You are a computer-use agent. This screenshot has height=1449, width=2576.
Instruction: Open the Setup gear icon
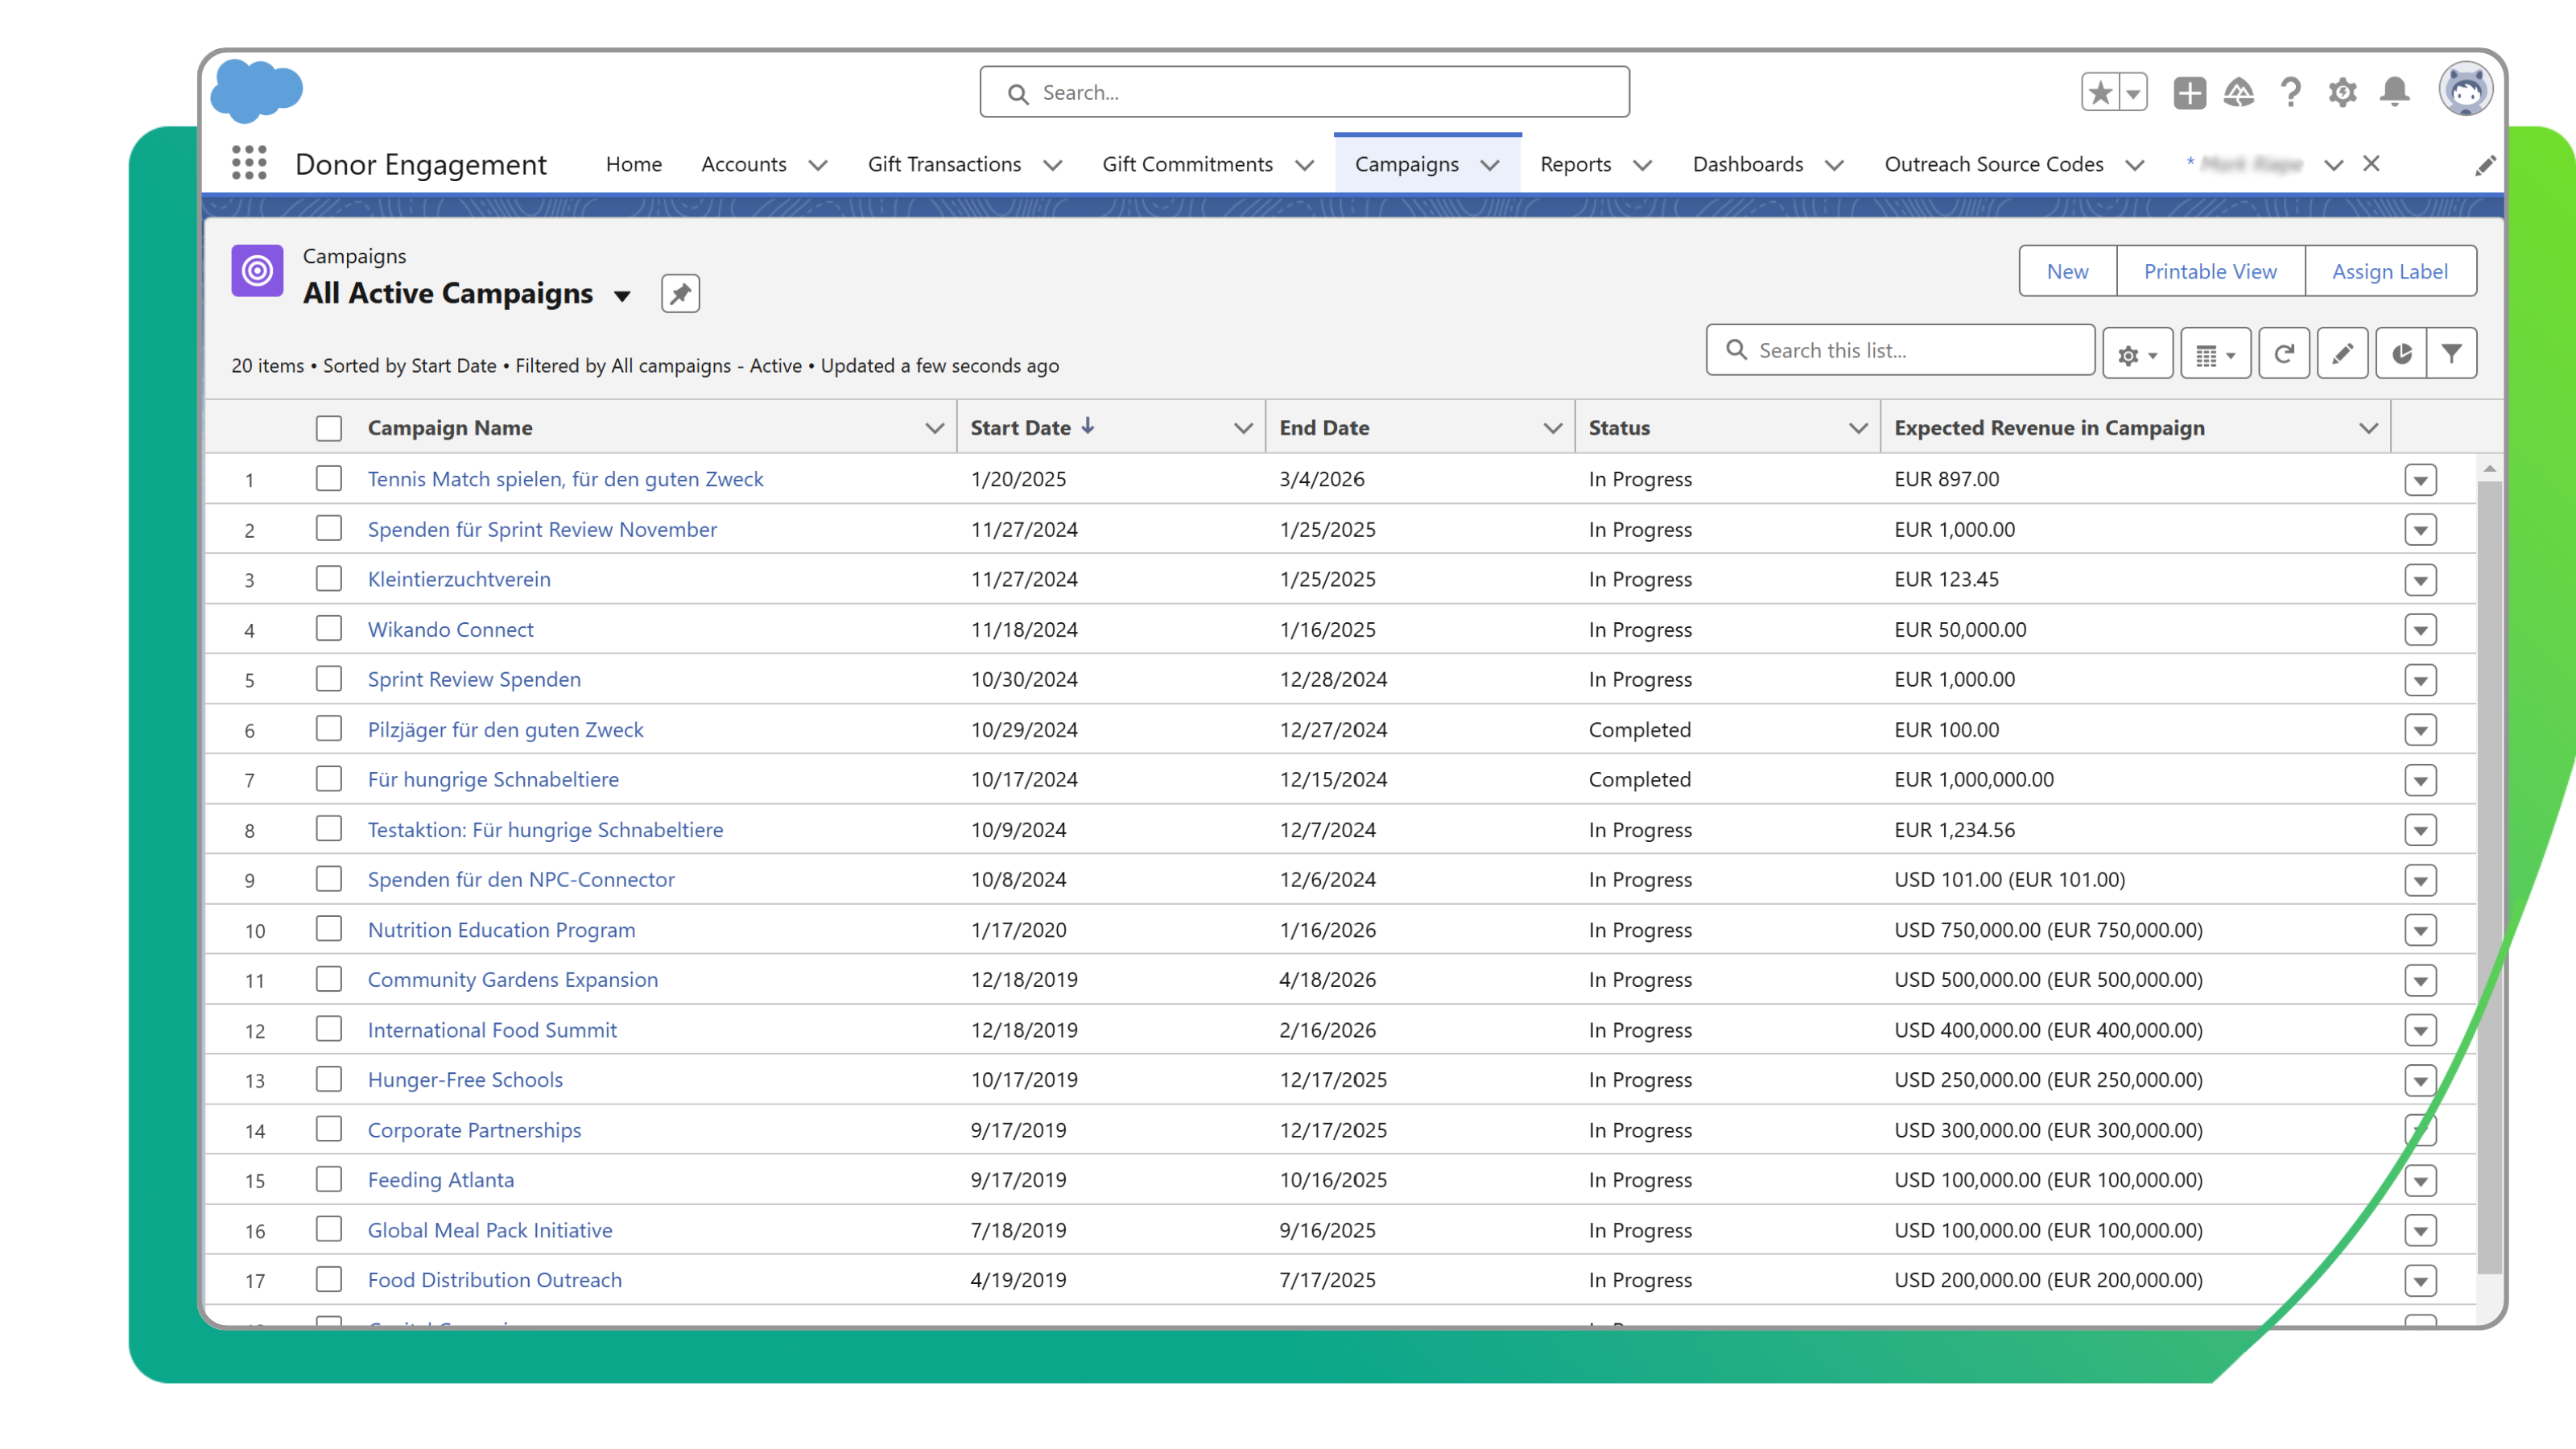point(2342,92)
